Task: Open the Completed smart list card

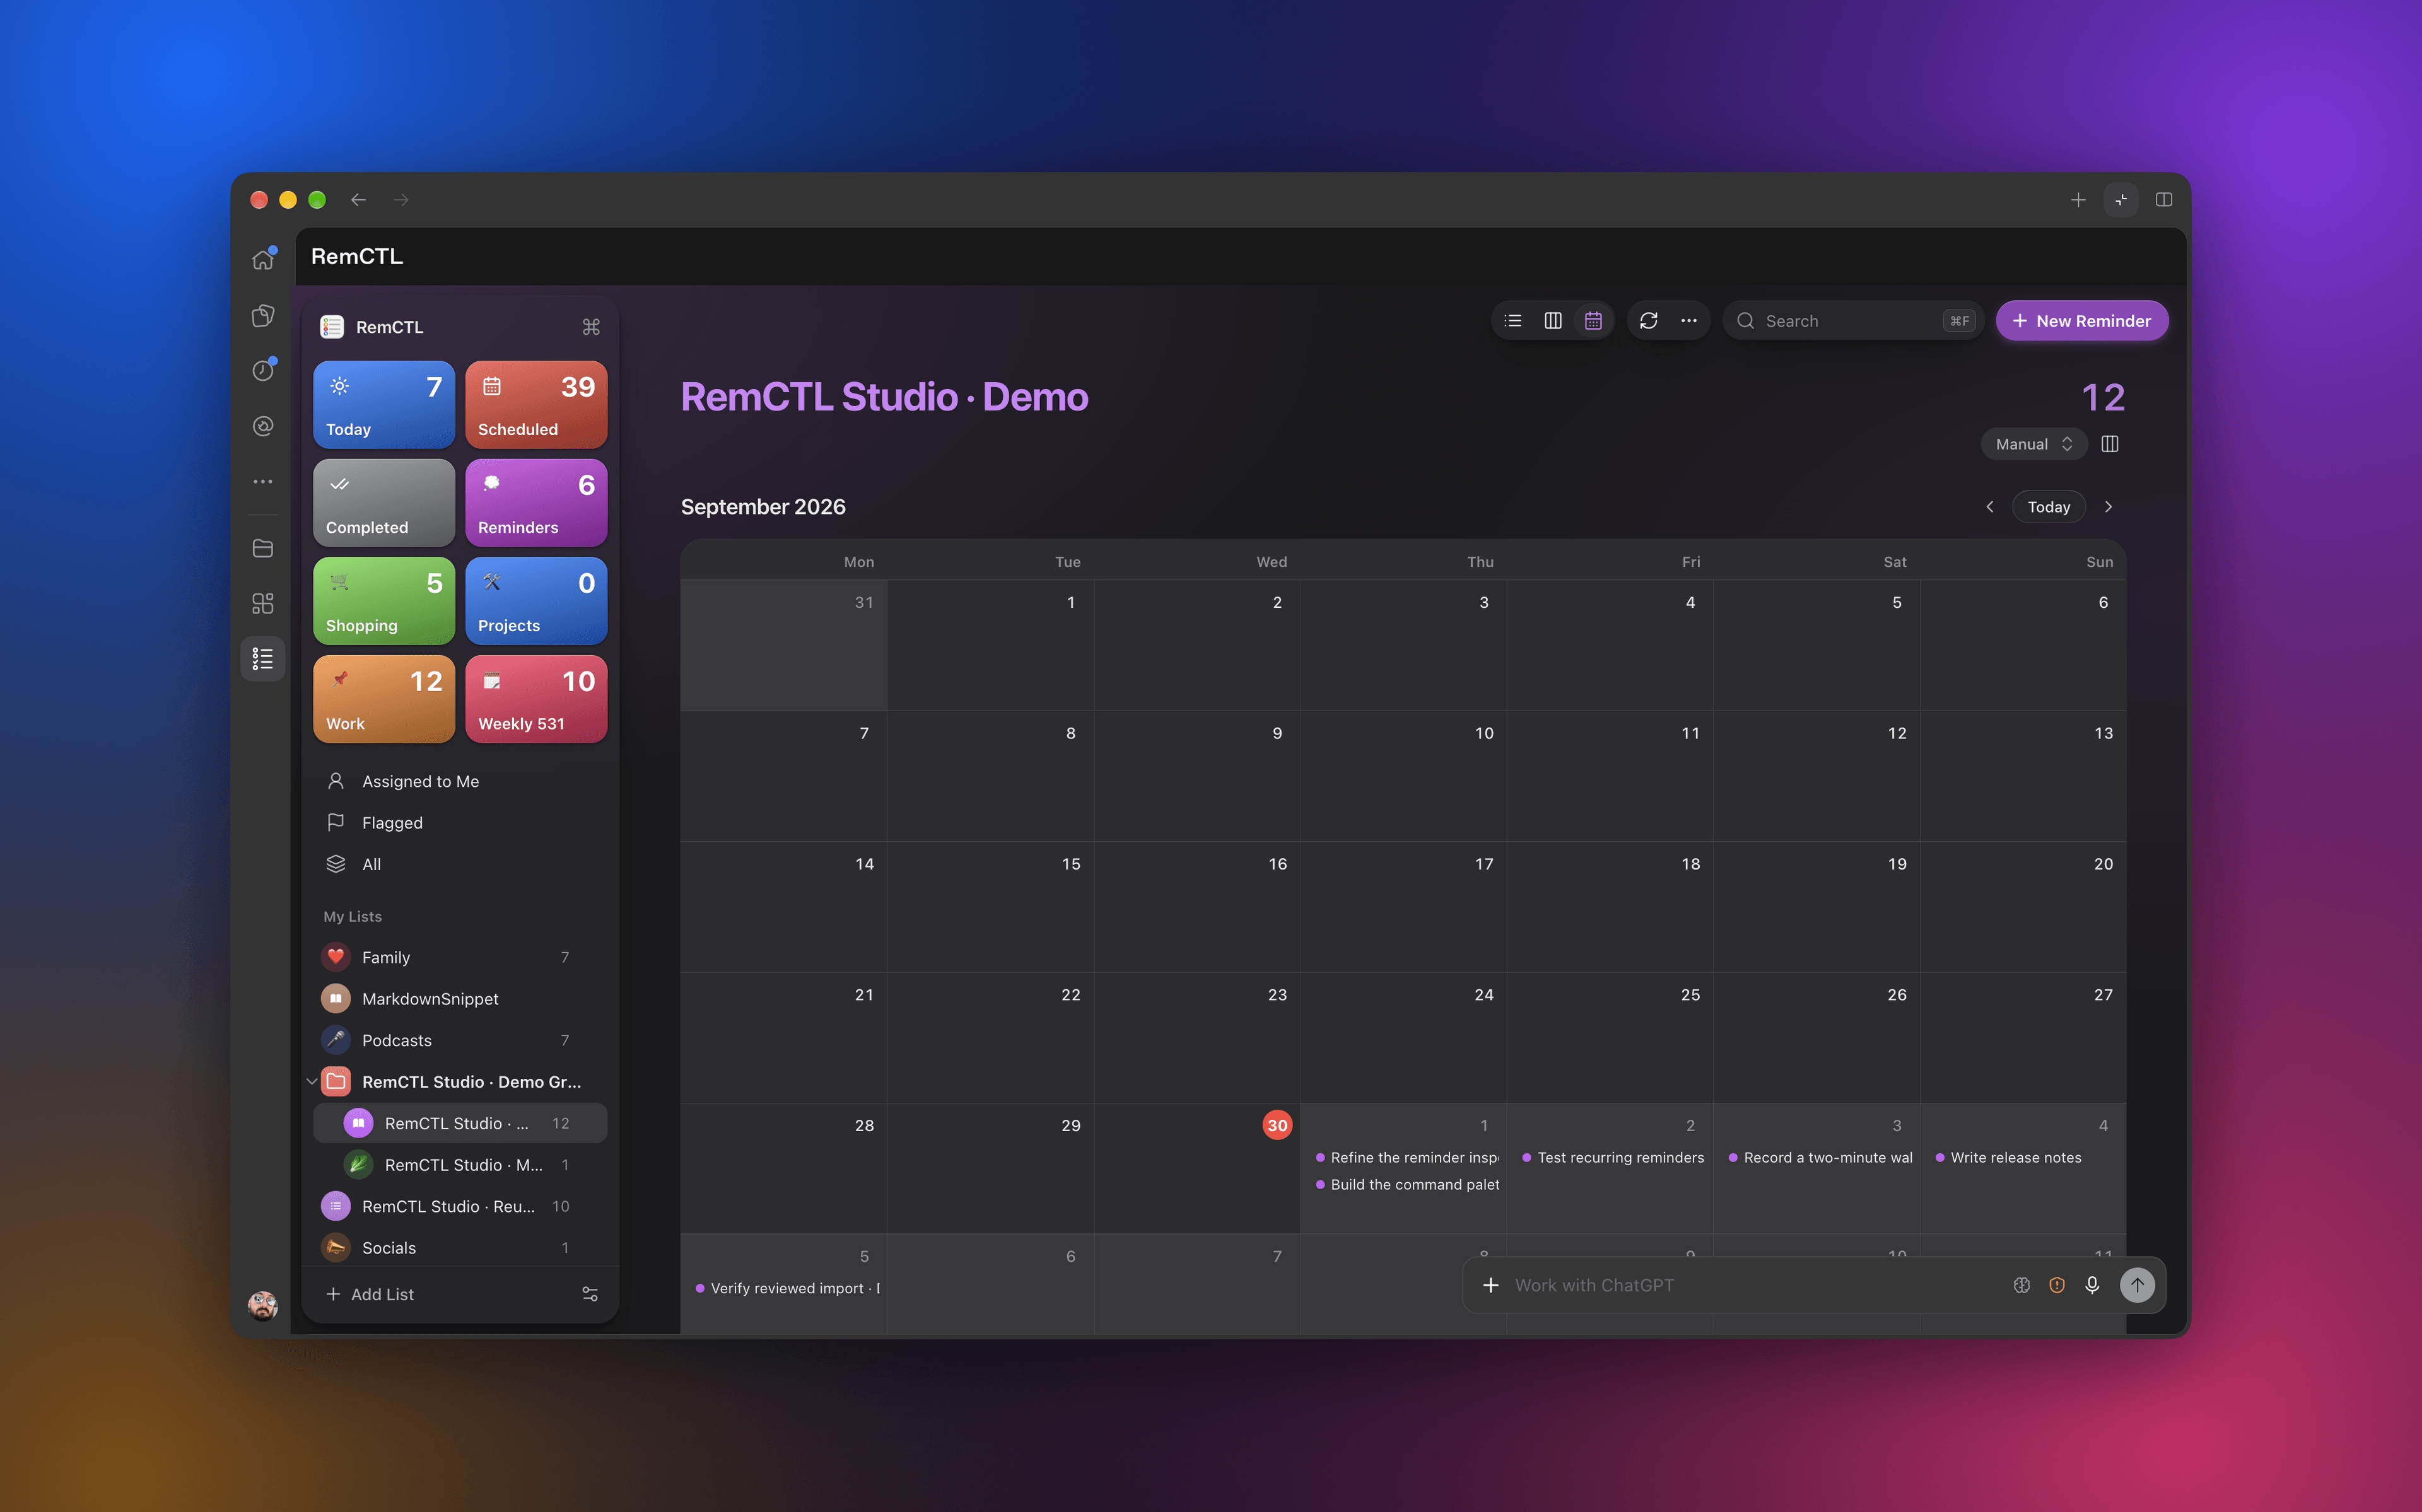Action: pyautogui.click(x=384, y=503)
